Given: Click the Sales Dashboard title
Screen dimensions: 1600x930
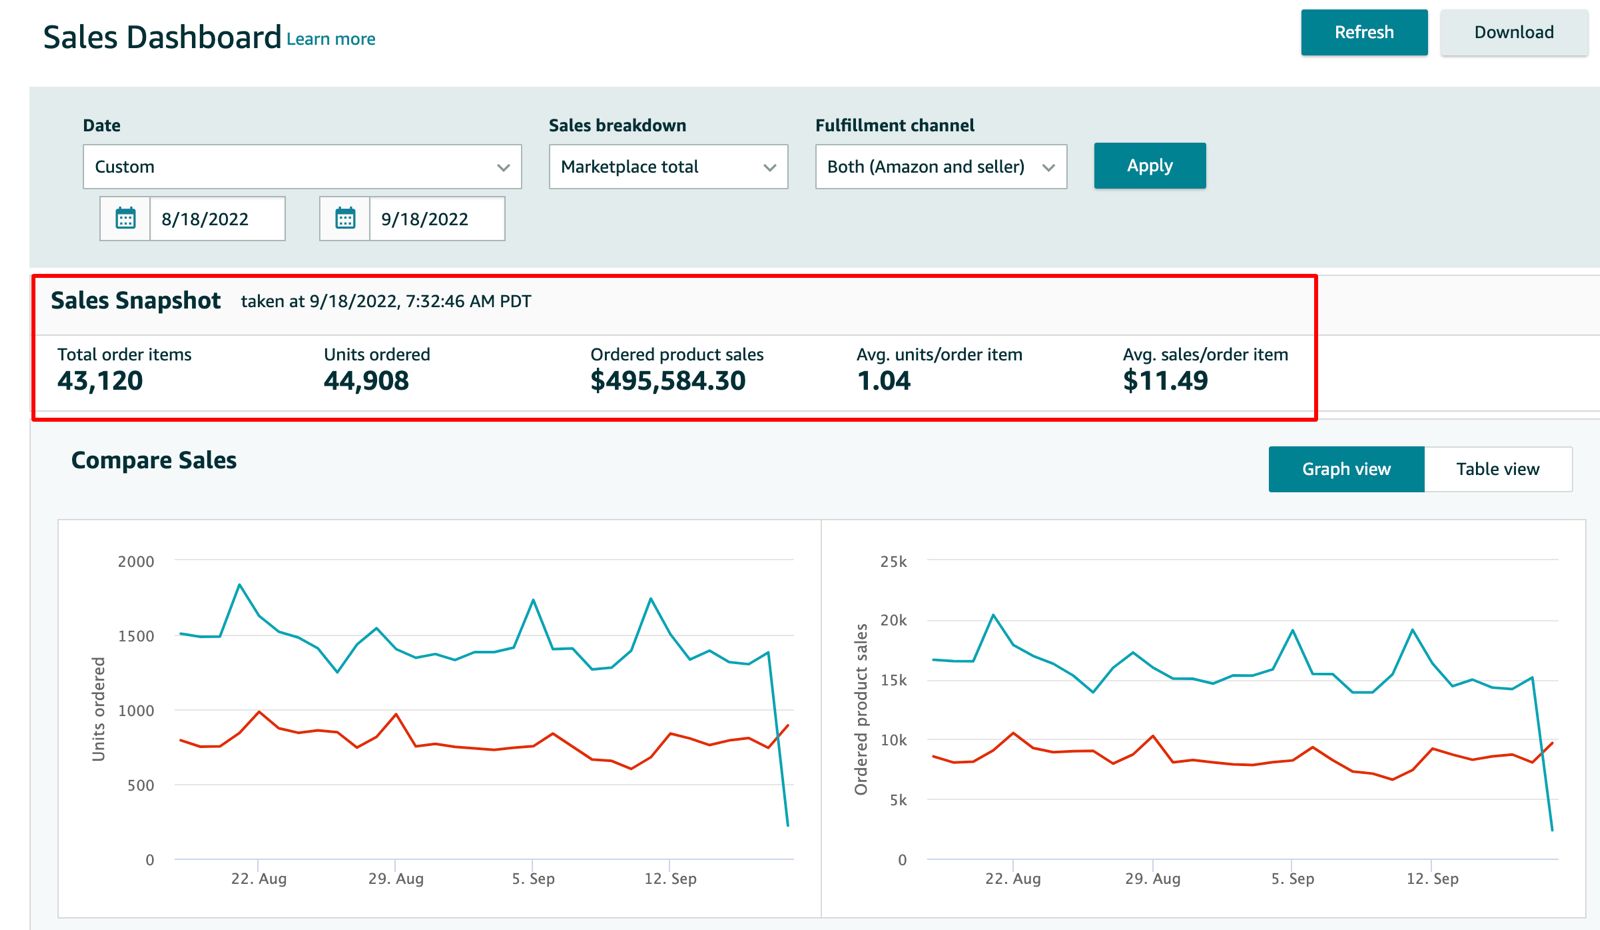Looking at the screenshot, I should click(162, 37).
